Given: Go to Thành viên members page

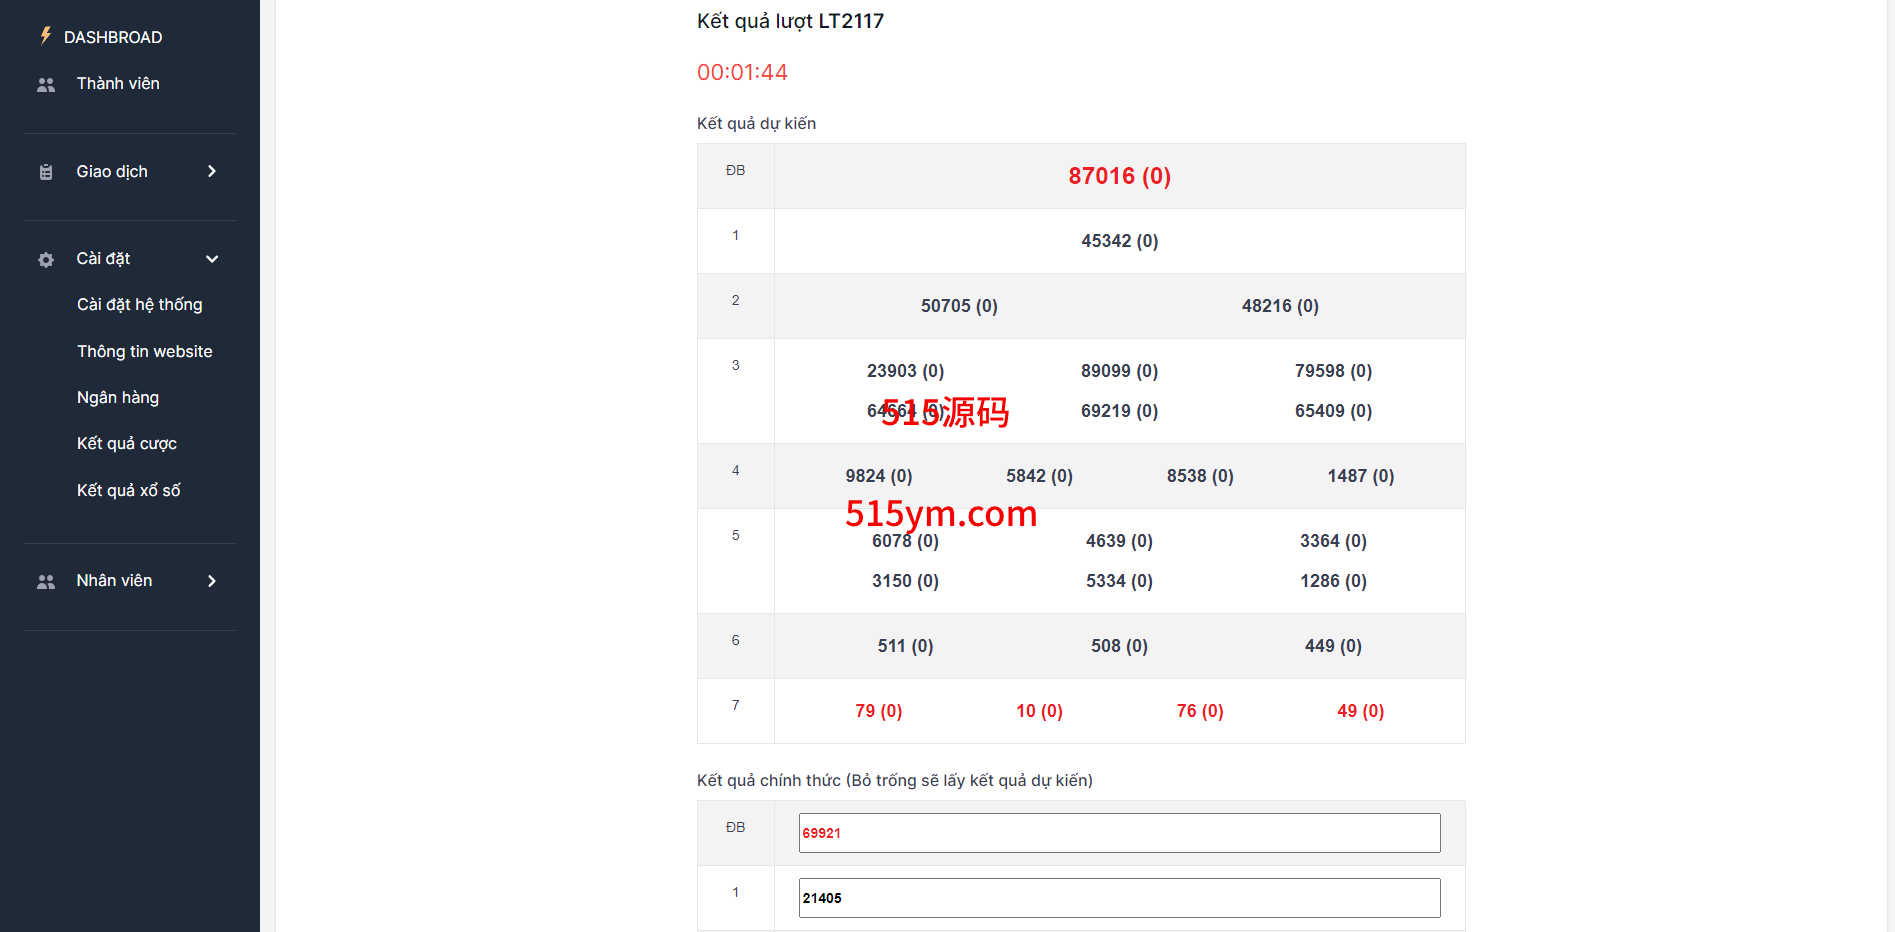Looking at the screenshot, I should [x=118, y=84].
